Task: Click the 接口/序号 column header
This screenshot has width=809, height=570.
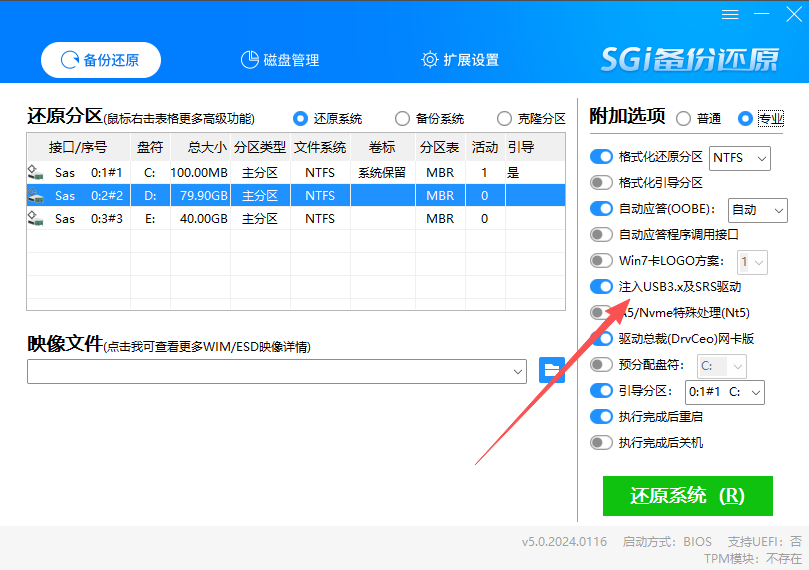Action: coord(78,148)
